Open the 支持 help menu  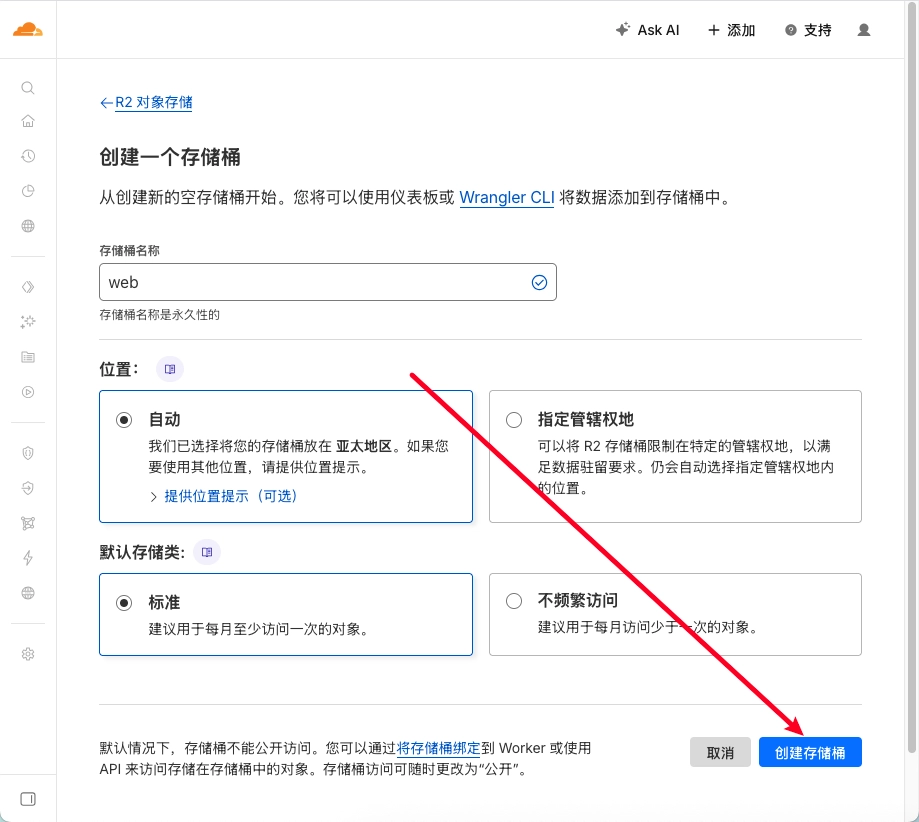(808, 30)
